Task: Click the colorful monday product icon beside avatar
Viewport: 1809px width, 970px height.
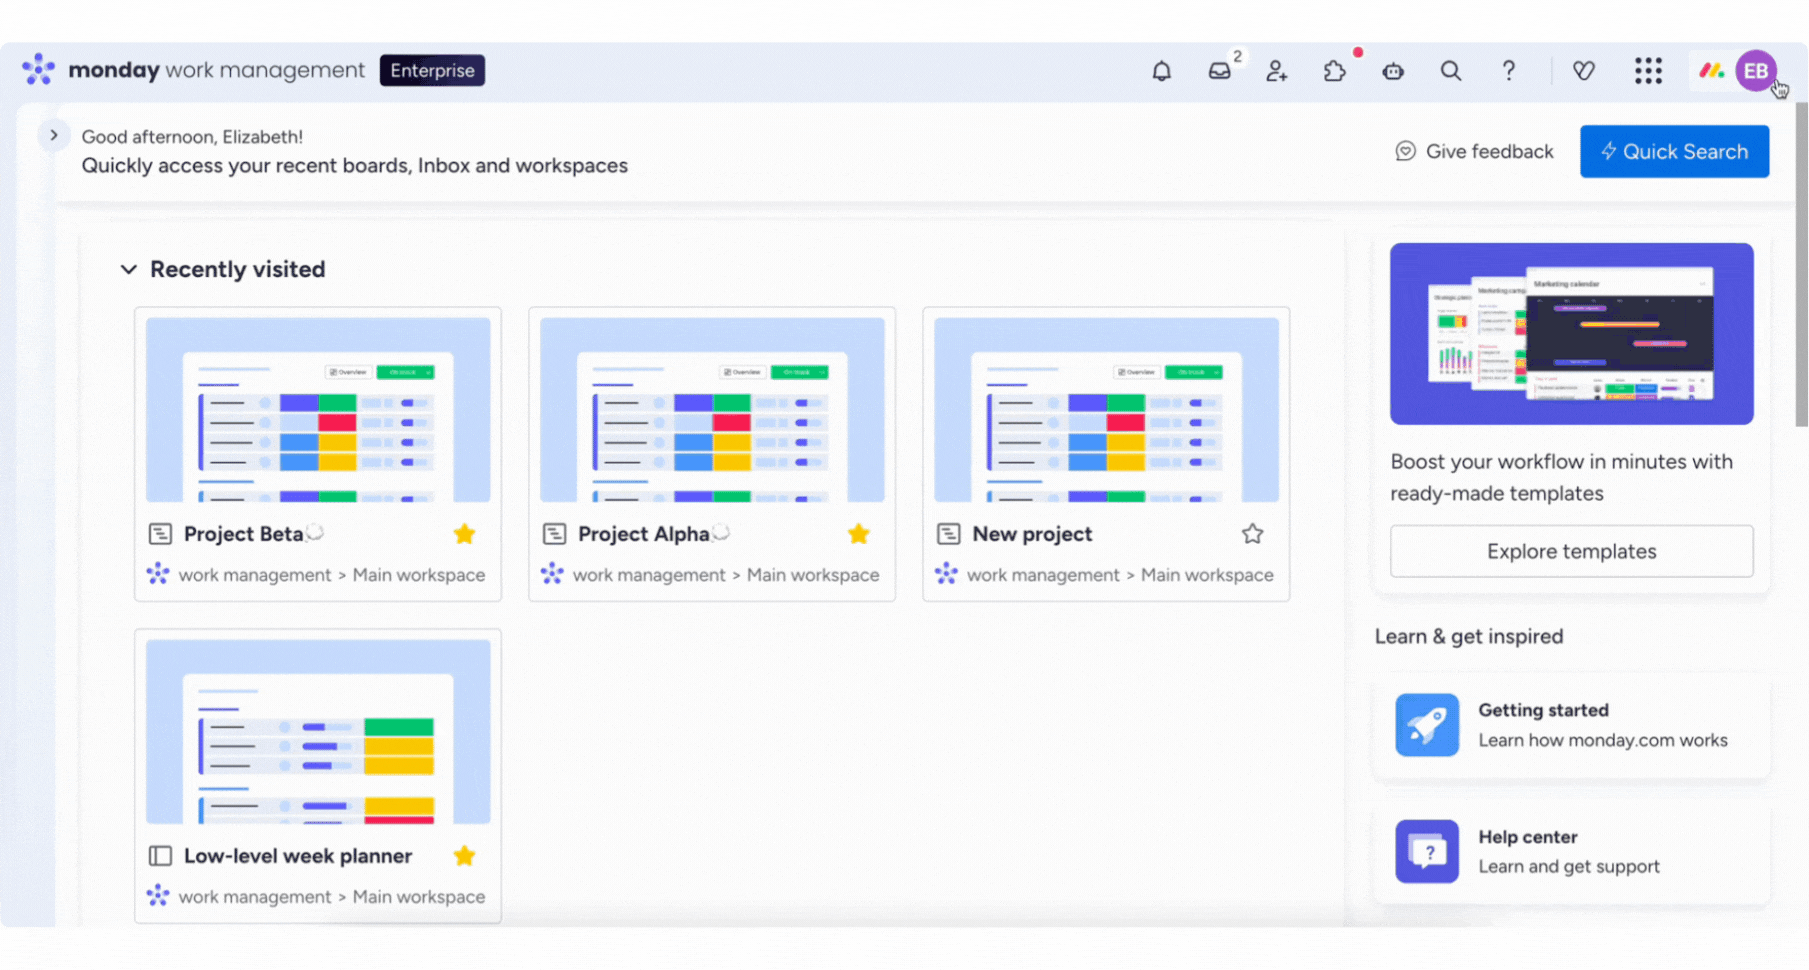Action: (1712, 71)
